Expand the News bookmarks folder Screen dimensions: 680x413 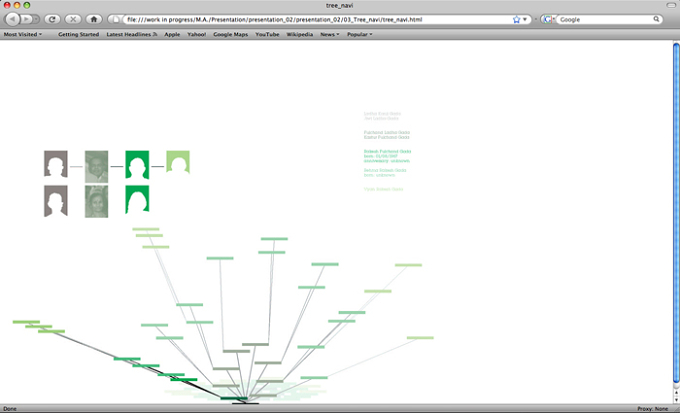click(x=330, y=34)
